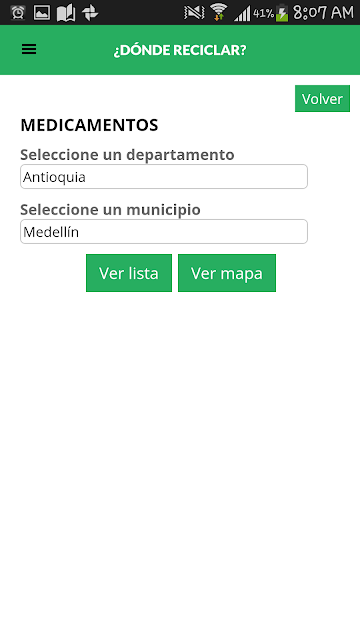This screenshot has width=360, height=640.
Task: Tap the Seleccione un departamento label
Action: pyautogui.click(x=127, y=155)
